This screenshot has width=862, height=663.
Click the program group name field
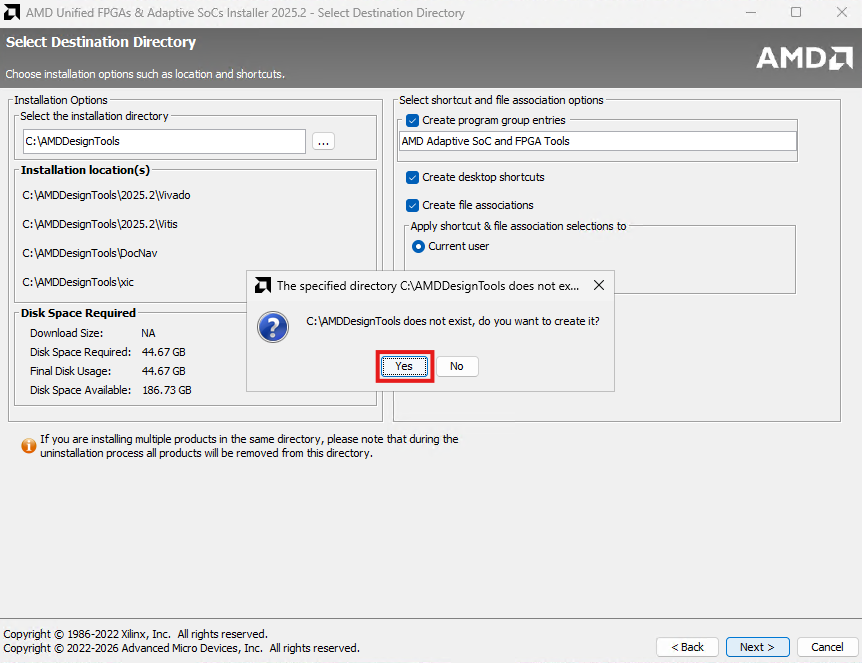[598, 141]
